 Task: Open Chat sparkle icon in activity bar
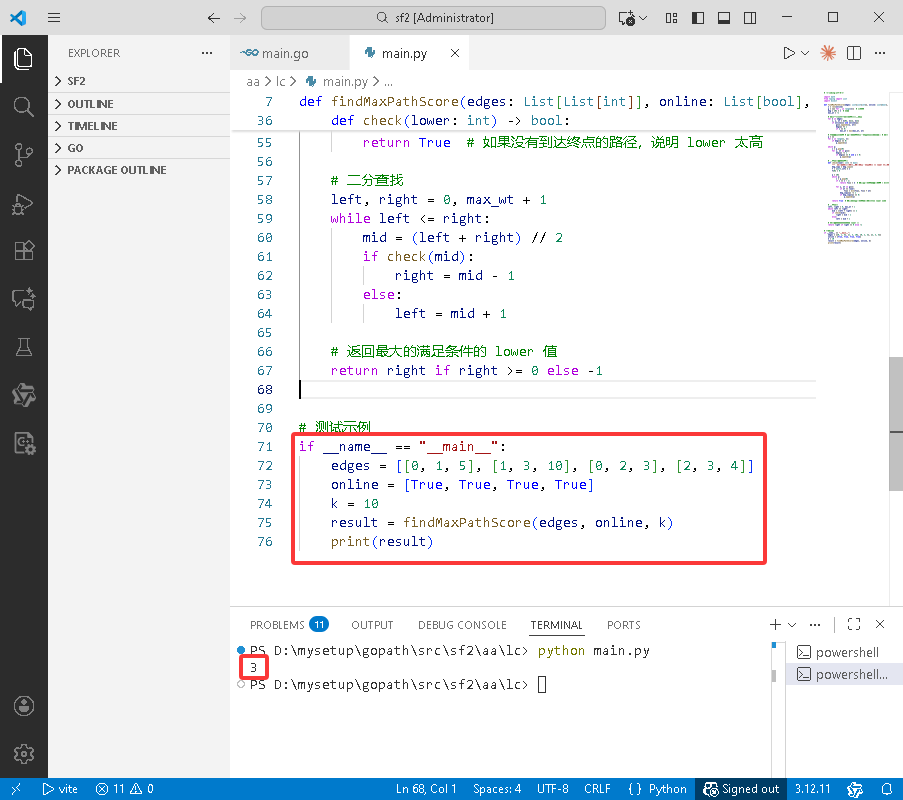pos(24,298)
